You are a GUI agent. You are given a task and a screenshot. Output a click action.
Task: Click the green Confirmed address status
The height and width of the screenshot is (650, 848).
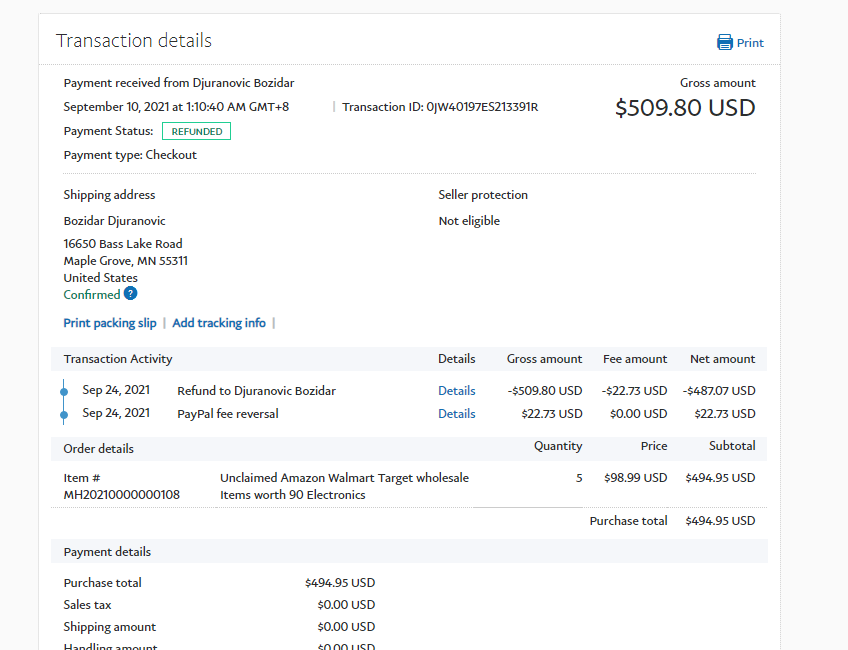pos(92,295)
